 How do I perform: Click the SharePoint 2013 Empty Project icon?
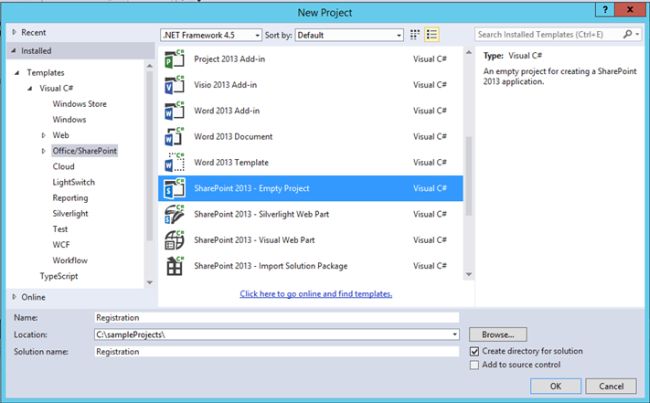click(175, 188)
